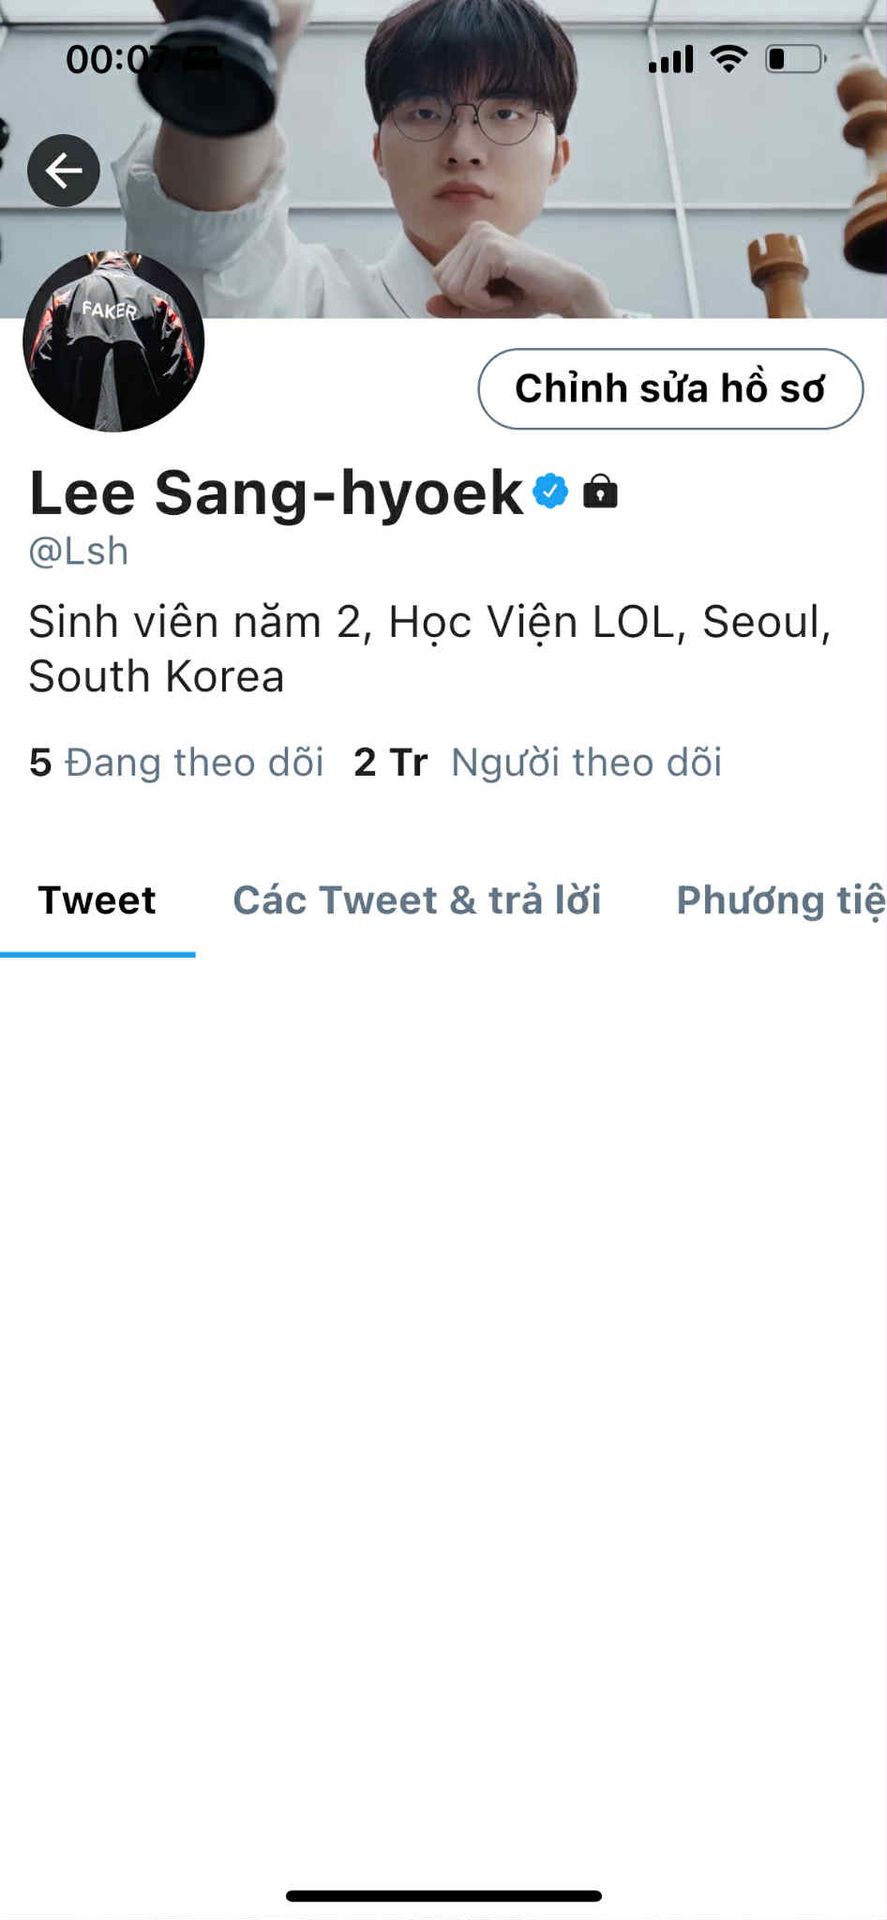The height and width of the screenshot is (1920, 887).
Task: Tap the 00:07 status bar clock
Action: point(118,60)
